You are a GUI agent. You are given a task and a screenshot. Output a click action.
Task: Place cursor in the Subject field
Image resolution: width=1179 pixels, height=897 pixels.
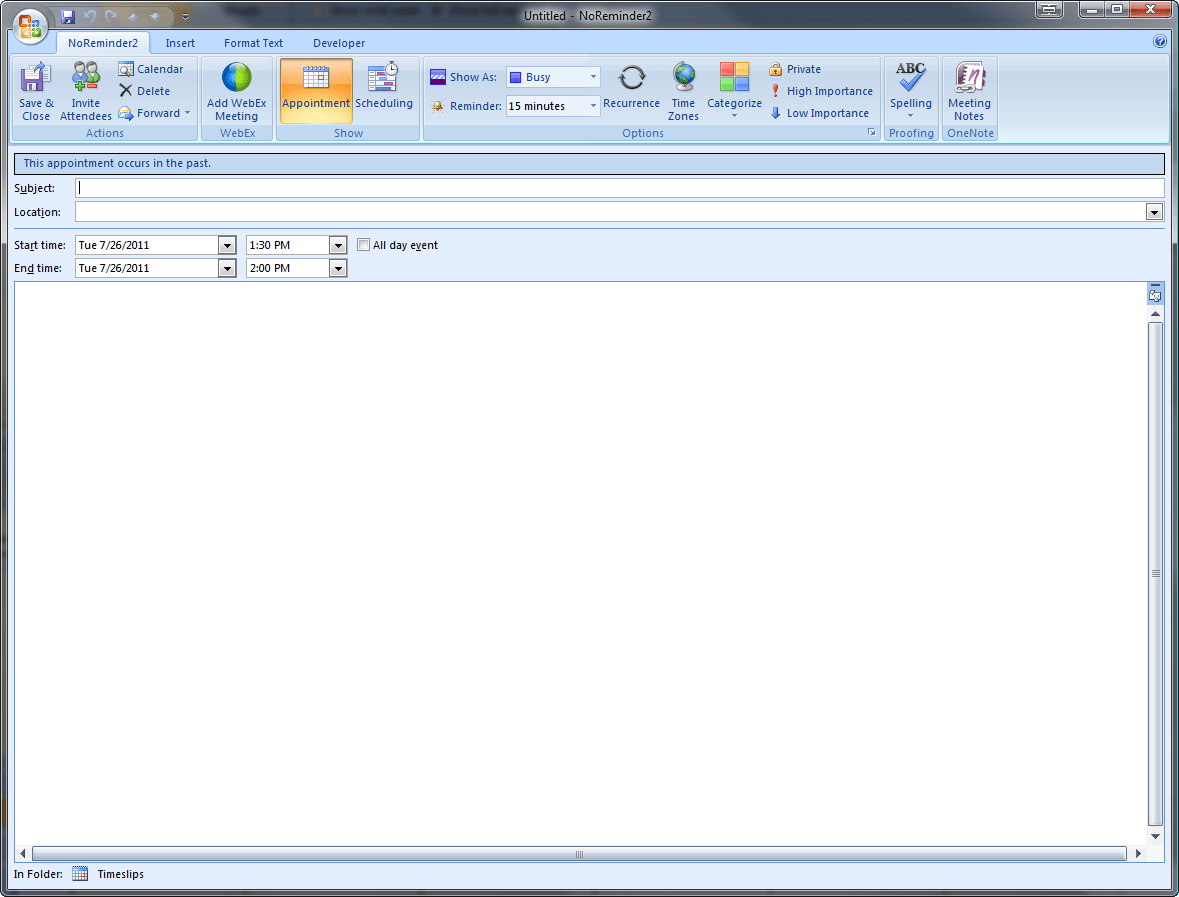400,187
